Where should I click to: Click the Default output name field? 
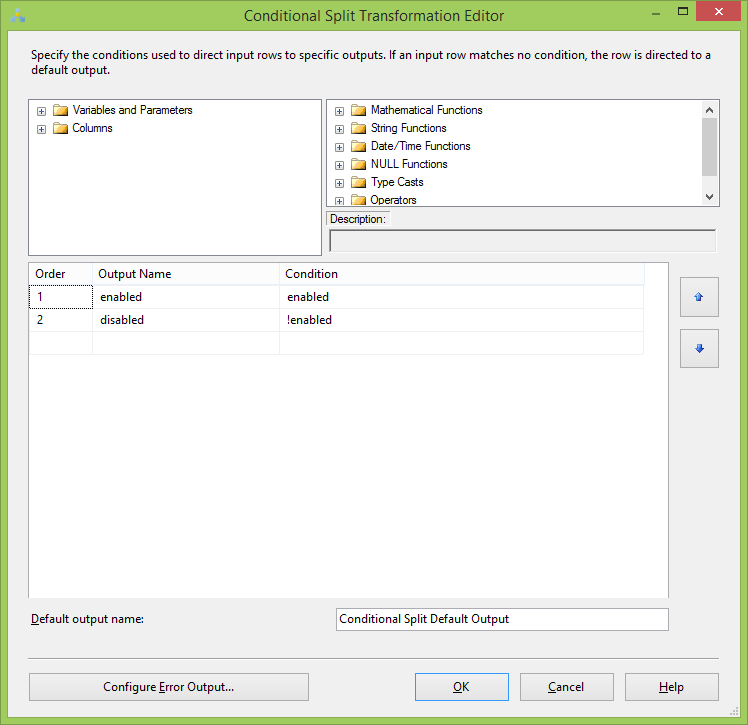click(502, 619)
